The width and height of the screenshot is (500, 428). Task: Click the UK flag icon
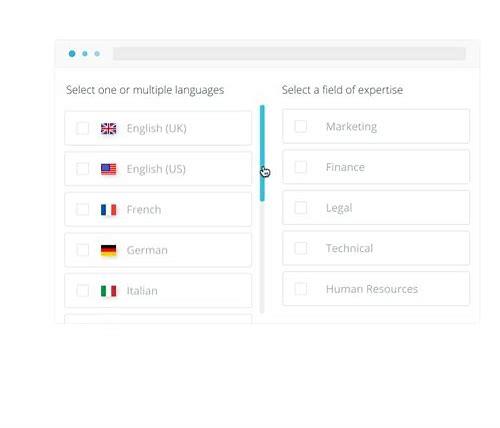(x=109, y=128)
